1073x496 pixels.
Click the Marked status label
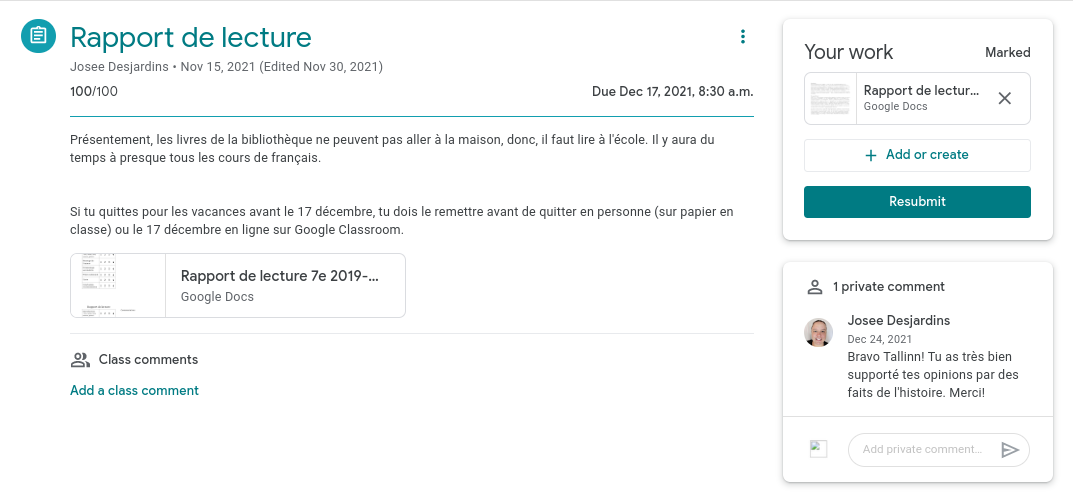pyautogui.click(x=1007, y=52)
